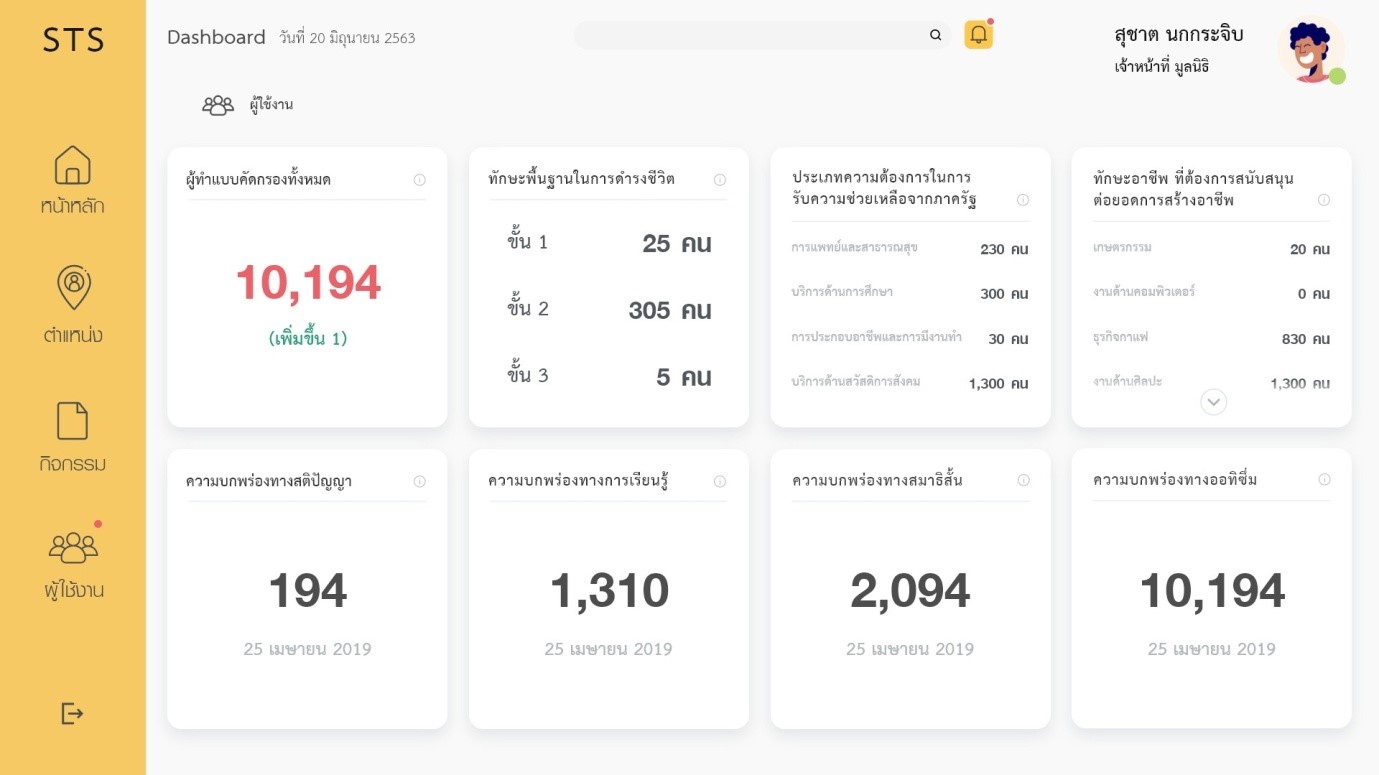Viewport: 1379px width, 775px height.
Task: Open the กิจกรรม document icon
Action: click(x=72, y=421)
